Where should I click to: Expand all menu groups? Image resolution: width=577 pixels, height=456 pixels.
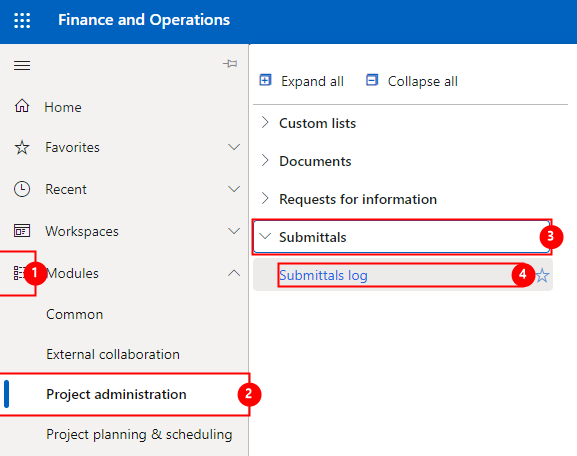click(301, 81)
